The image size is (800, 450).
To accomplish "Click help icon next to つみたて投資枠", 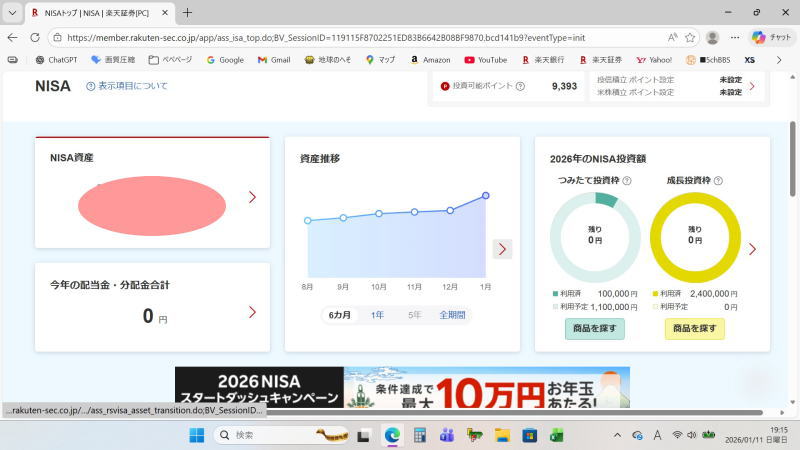I will [627, 181].
